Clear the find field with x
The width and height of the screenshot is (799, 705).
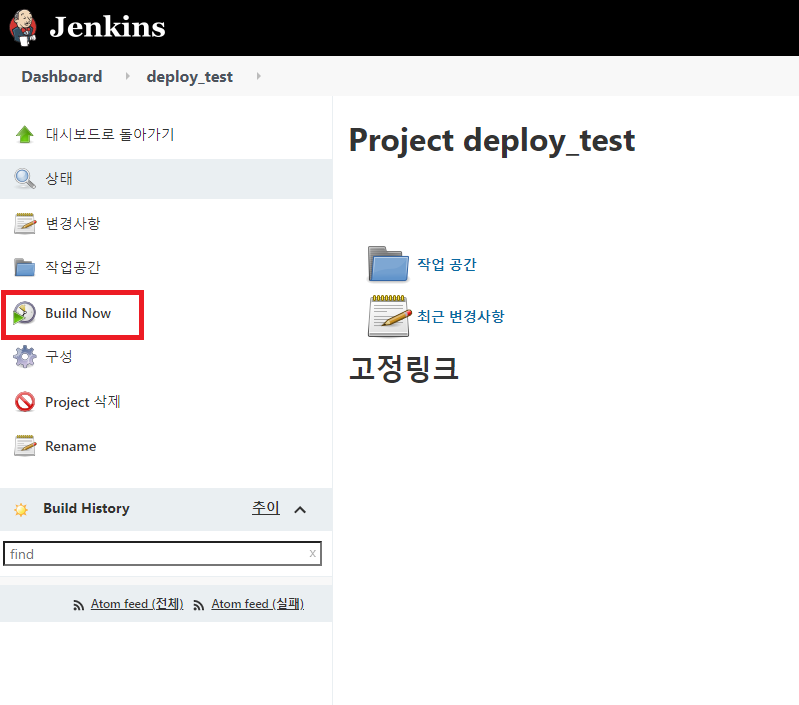tap(312, 554)
